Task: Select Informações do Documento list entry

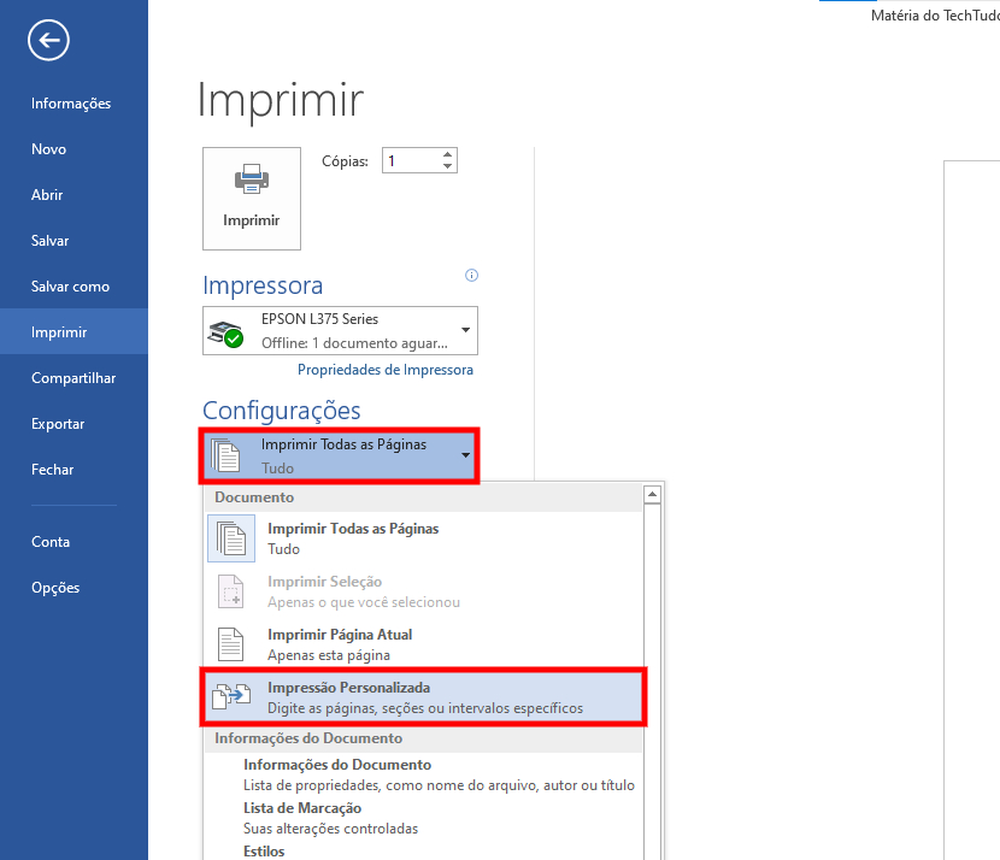Action: (337, 765)
